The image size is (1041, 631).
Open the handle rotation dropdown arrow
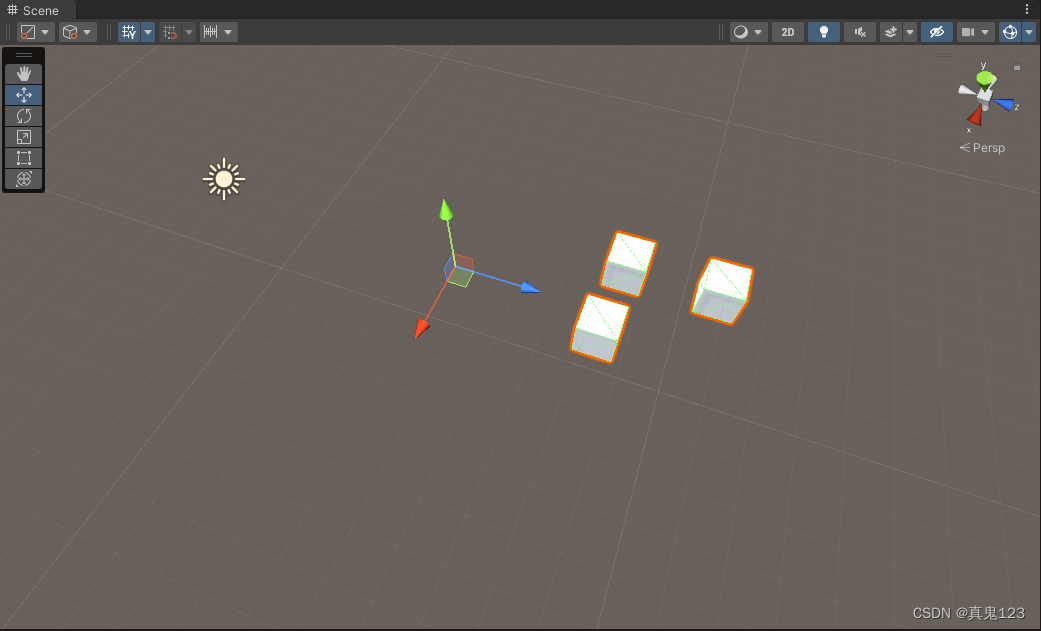[87, 32]
